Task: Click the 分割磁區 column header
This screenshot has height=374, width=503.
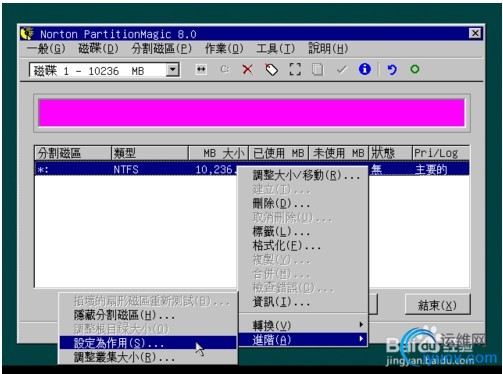Action: [73, 153]
